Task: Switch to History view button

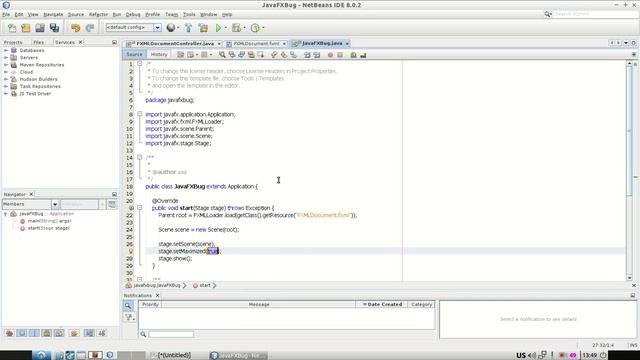Action: pyautogui.click(x=159, y=54)
